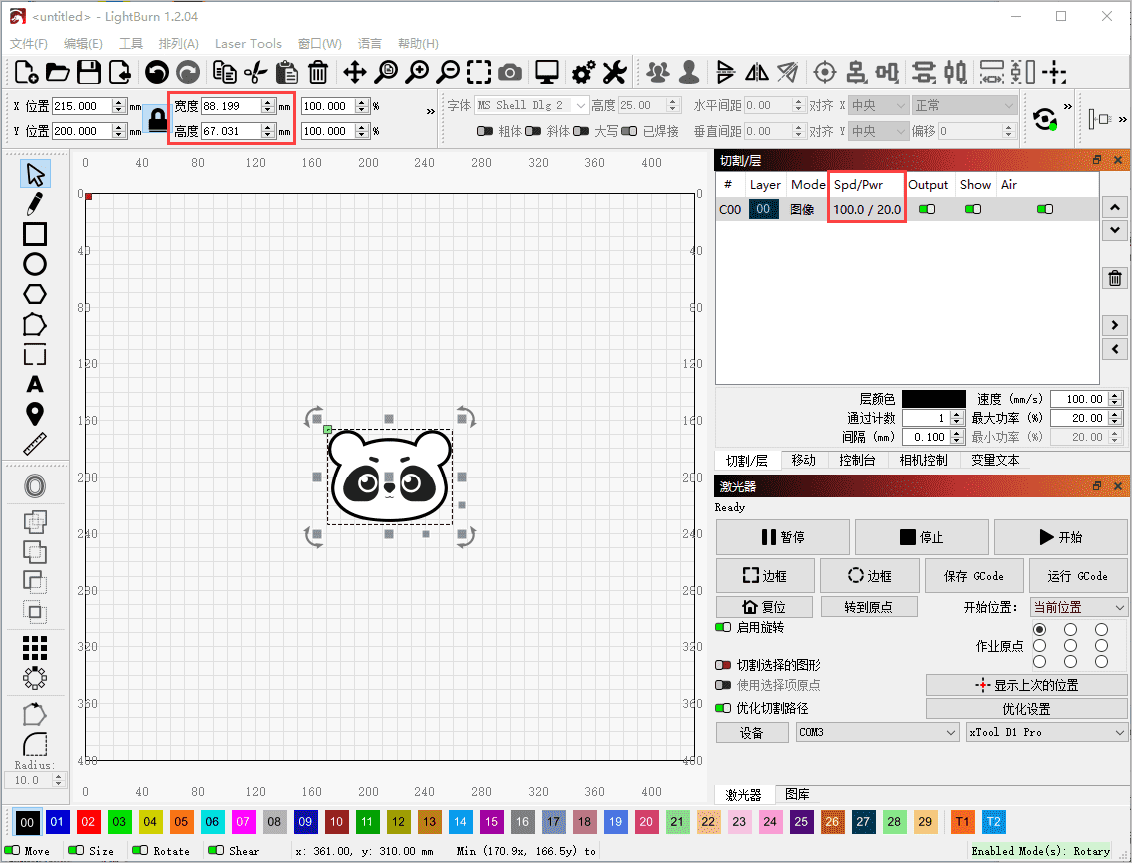Click the camera capture icon
The height and width of the screenshot is (863, 1132).
tap(510, 72)
